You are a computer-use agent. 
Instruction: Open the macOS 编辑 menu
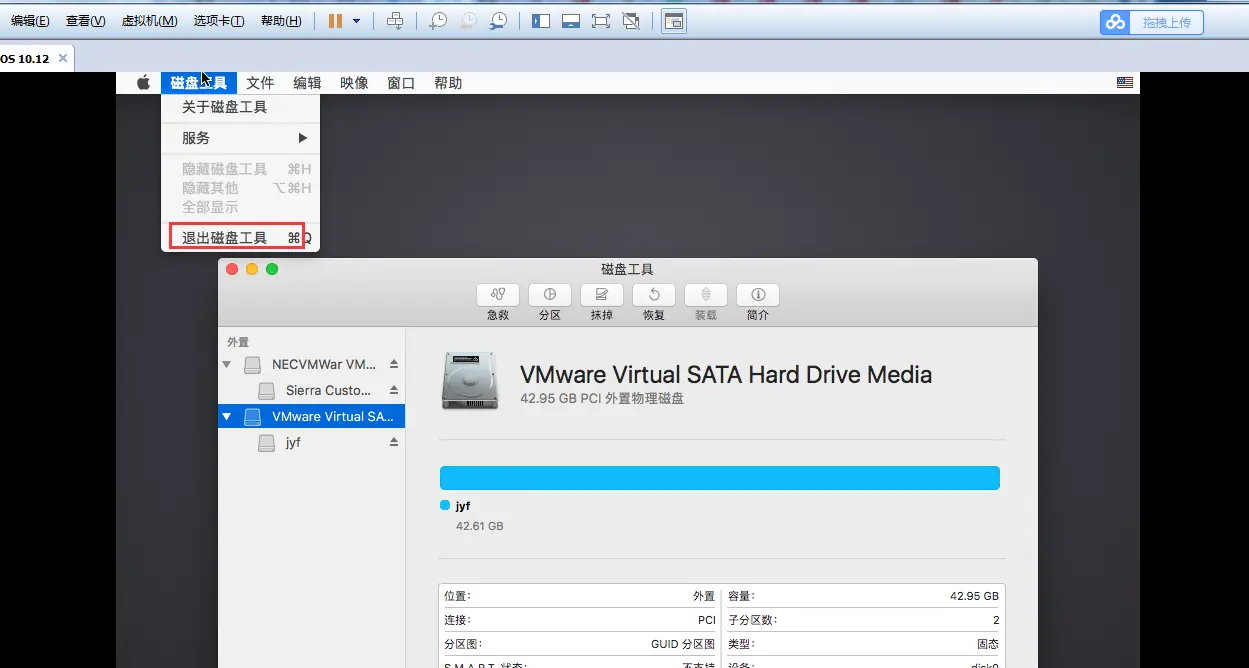click(307, 83)
